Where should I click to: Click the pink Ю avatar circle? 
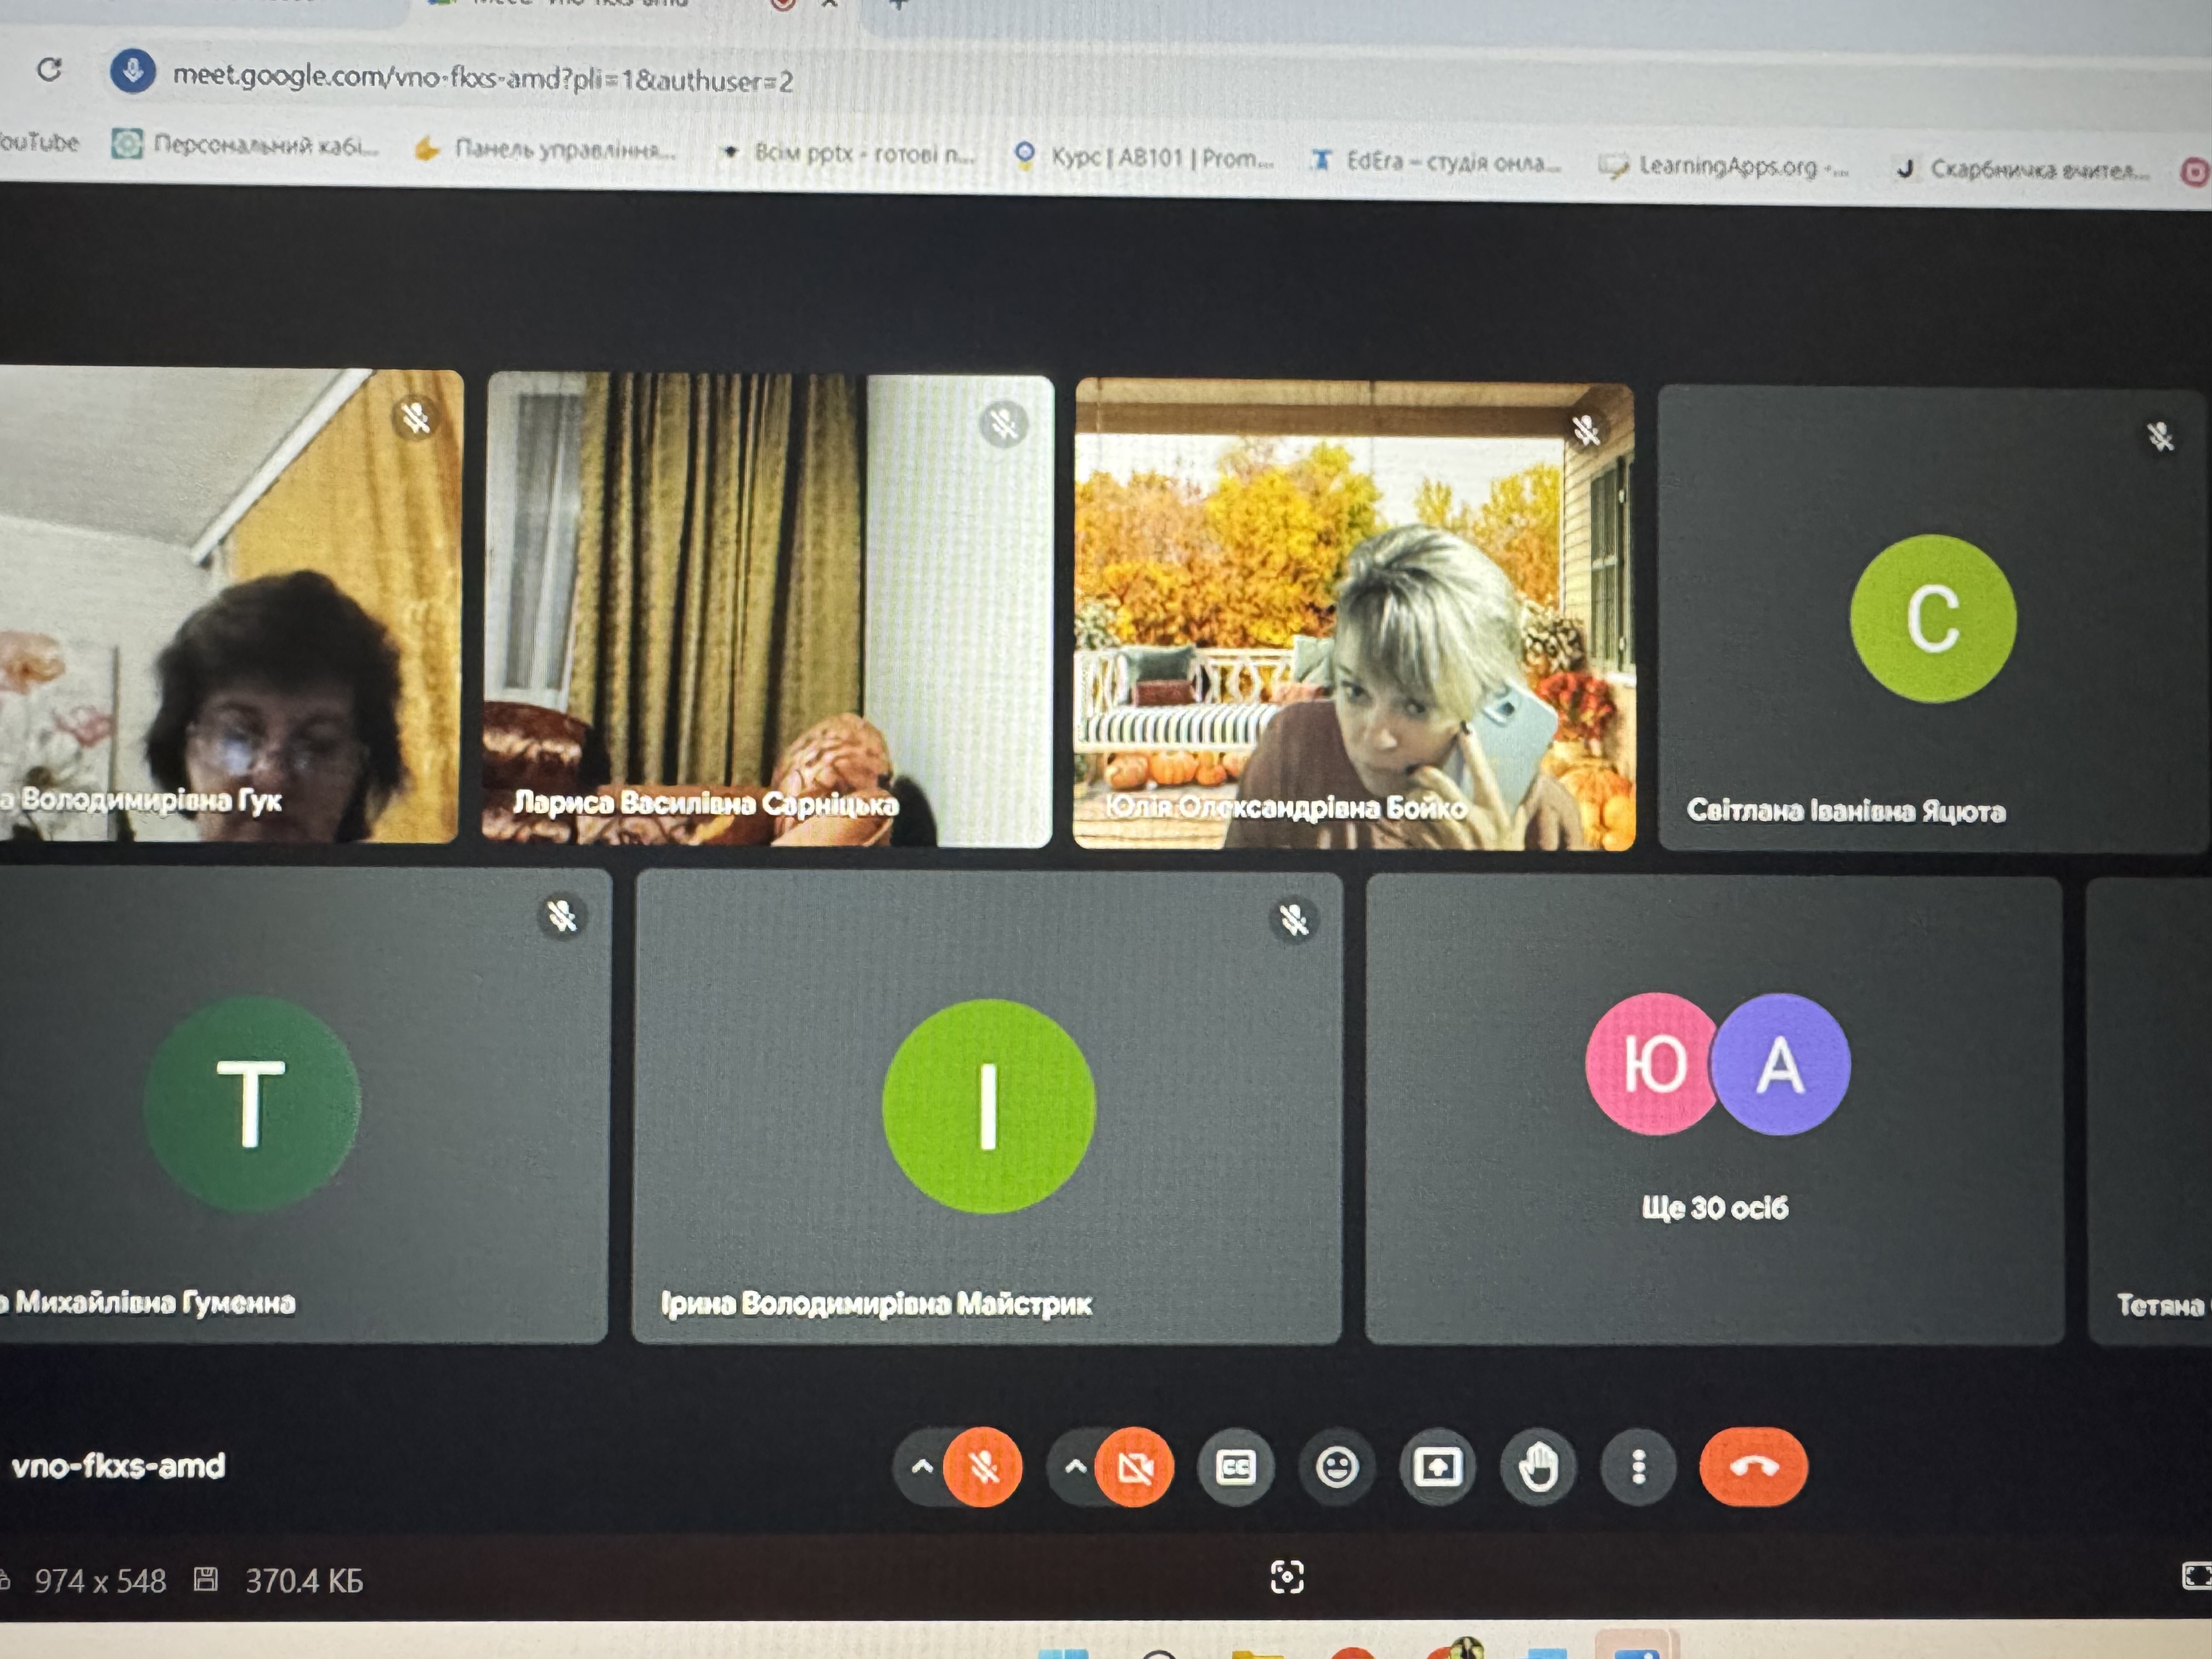pos(1652,1064)
